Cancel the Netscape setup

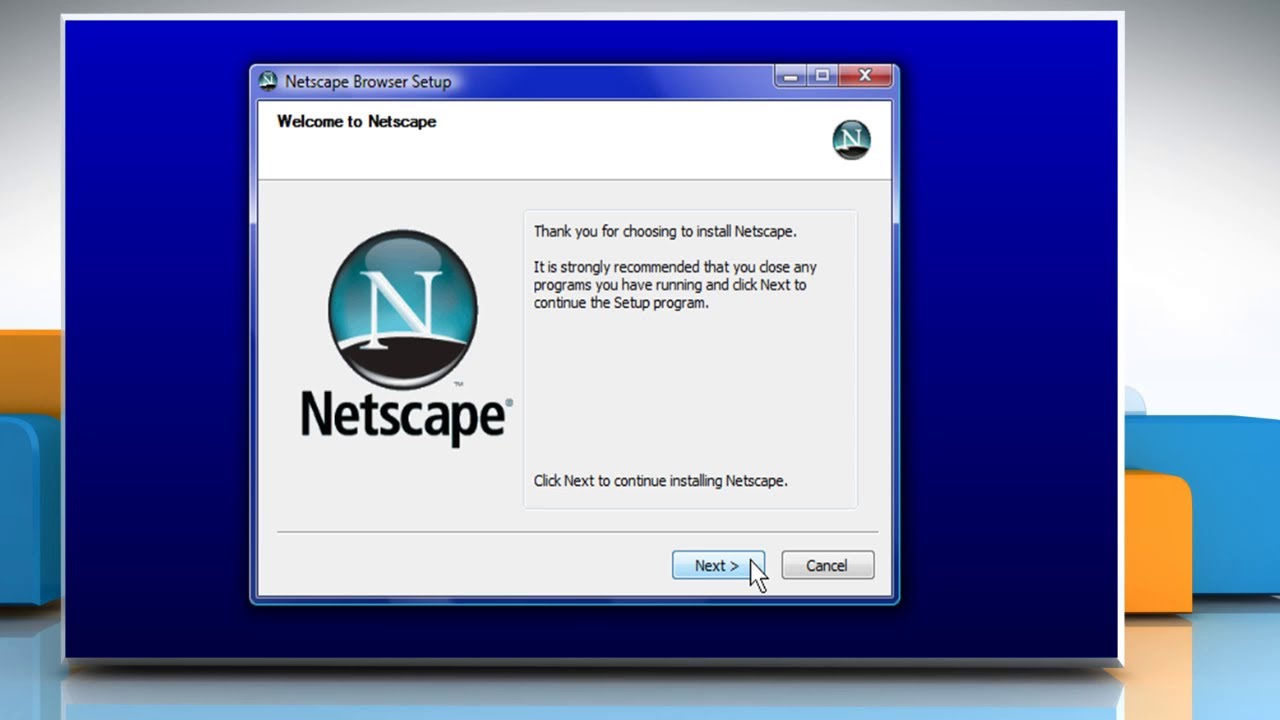tap(827, 565)
